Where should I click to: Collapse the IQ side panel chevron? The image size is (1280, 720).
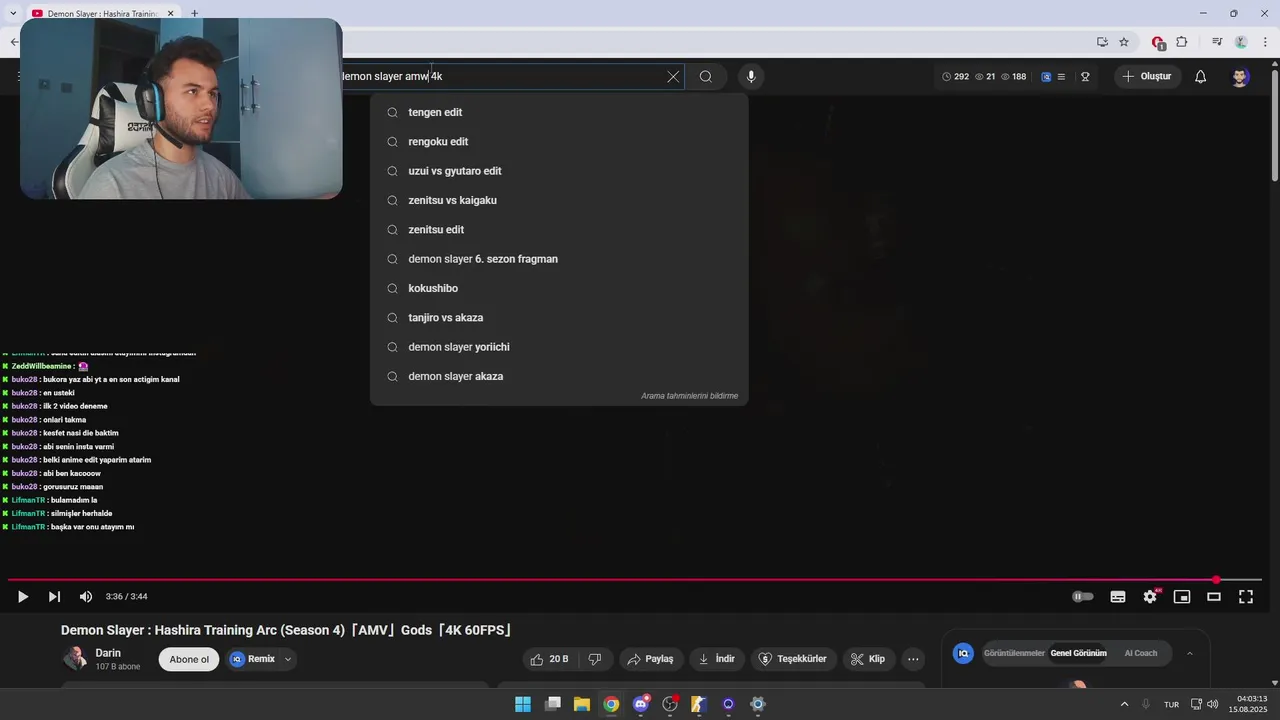pos(1190,653)
